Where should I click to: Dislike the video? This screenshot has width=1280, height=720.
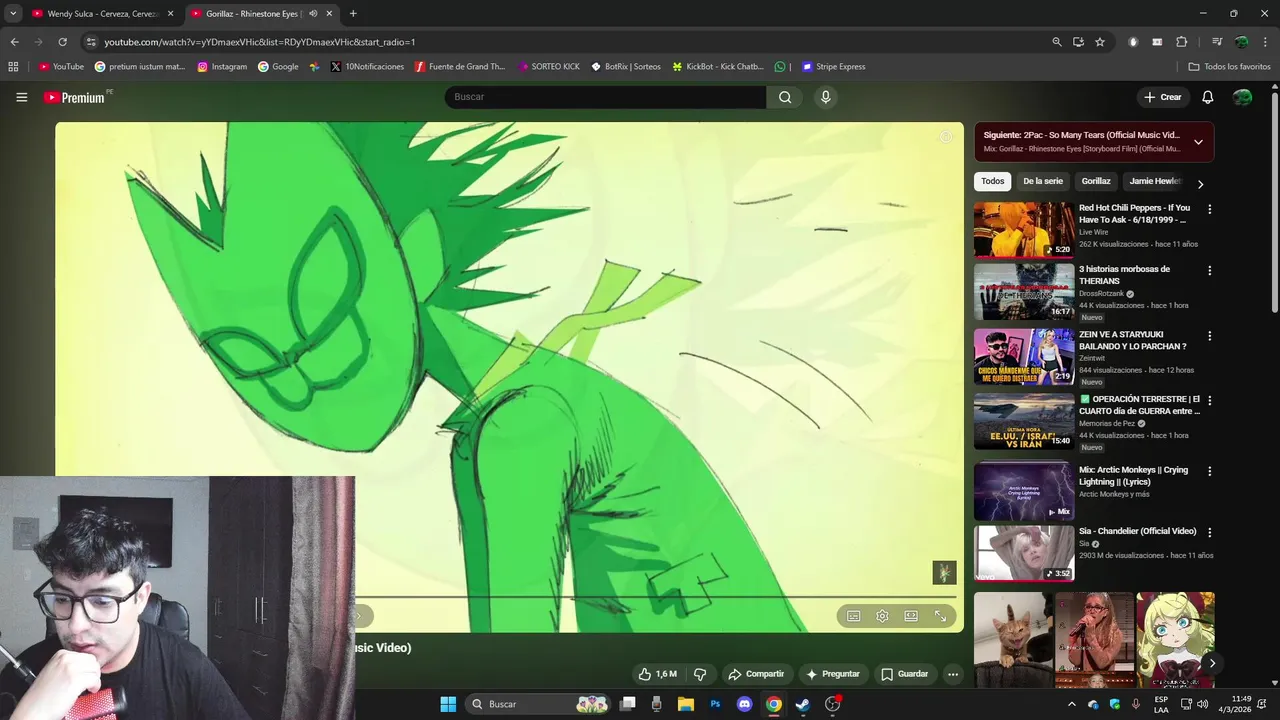[700, 674]
